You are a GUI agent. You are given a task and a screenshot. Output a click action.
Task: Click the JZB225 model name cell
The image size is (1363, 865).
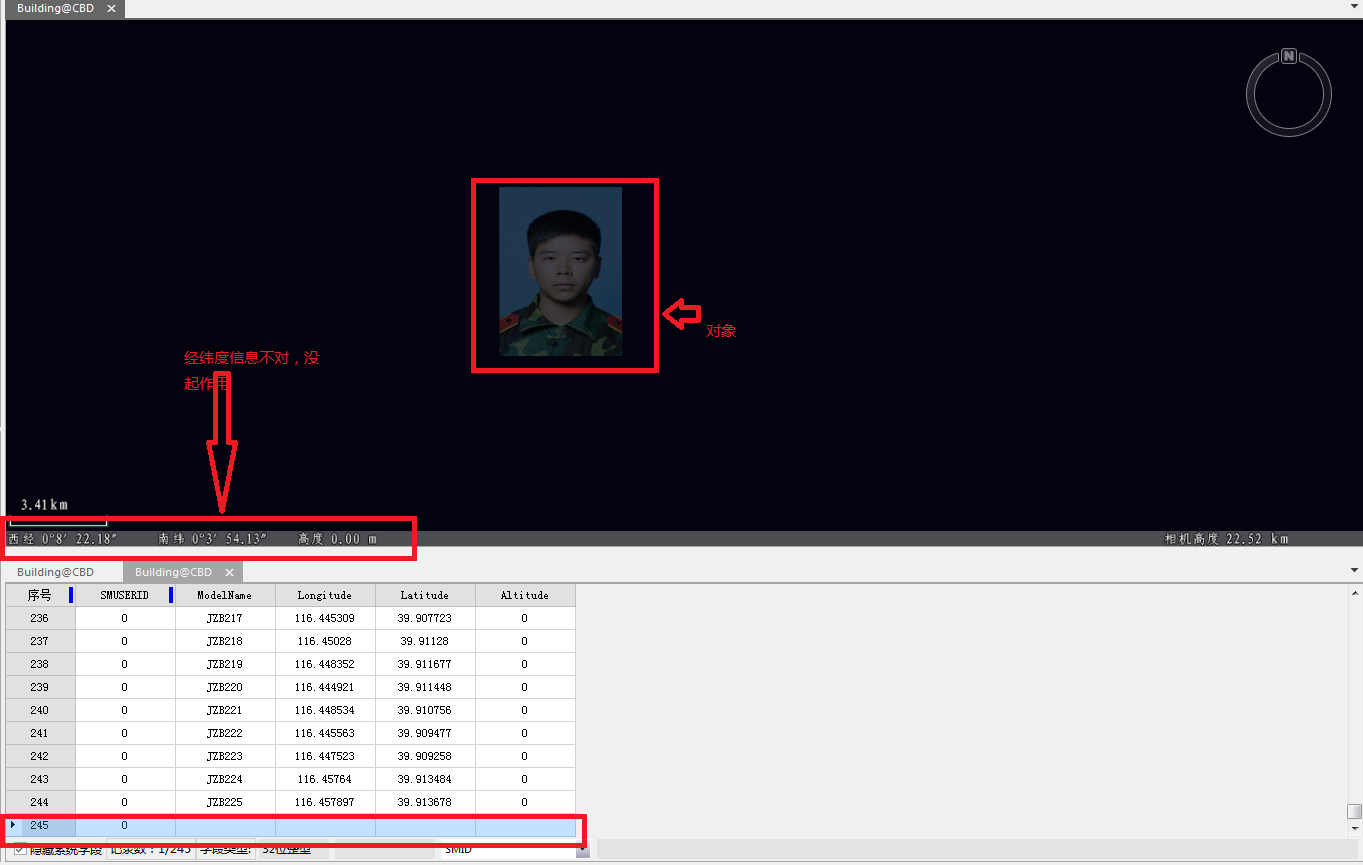[x=224, y=802]
